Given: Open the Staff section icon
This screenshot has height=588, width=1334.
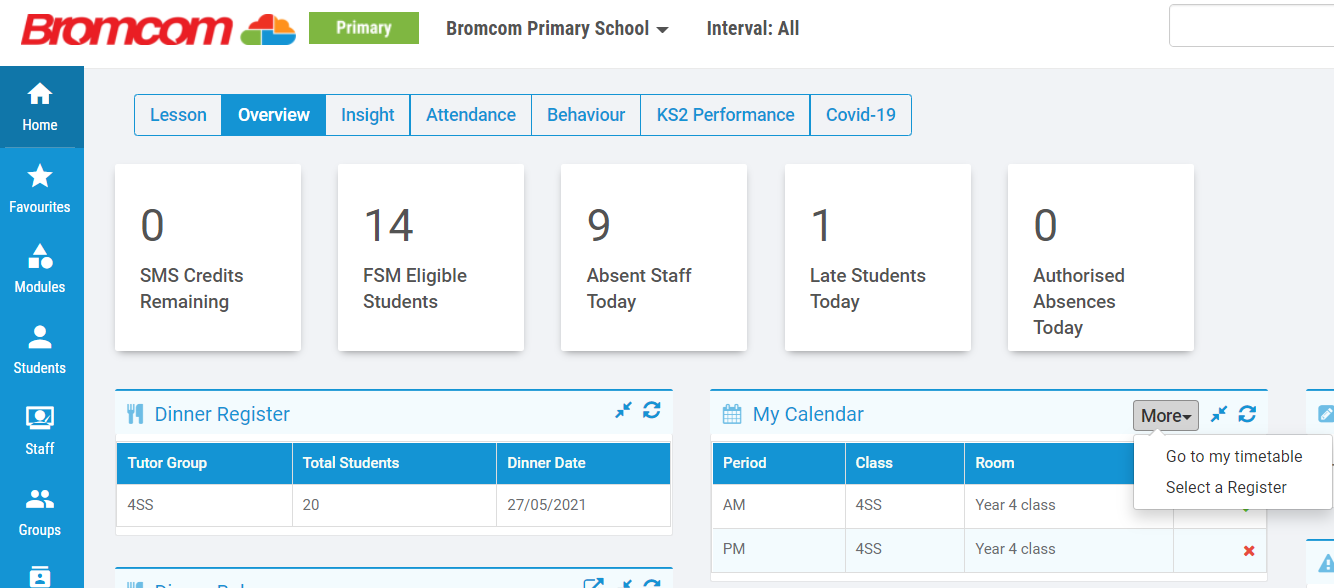Looking at the screenshot, I should [x=40, y=430].
